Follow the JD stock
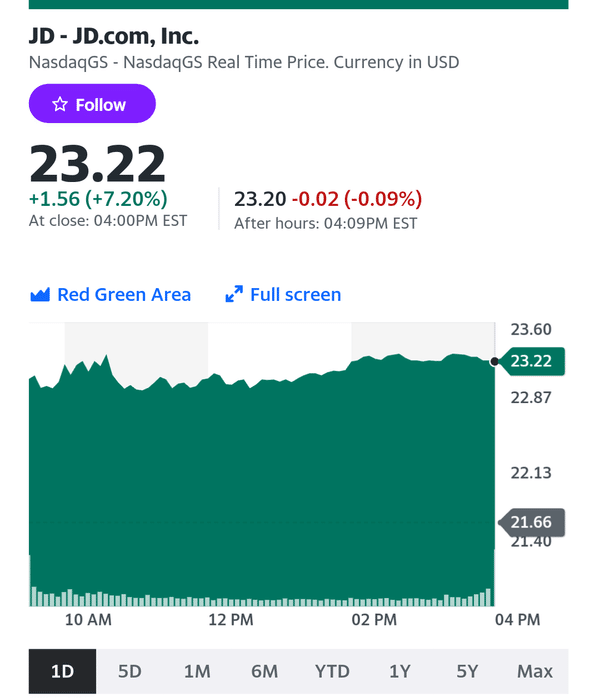 pyautogui.click(x=92, y=103)
